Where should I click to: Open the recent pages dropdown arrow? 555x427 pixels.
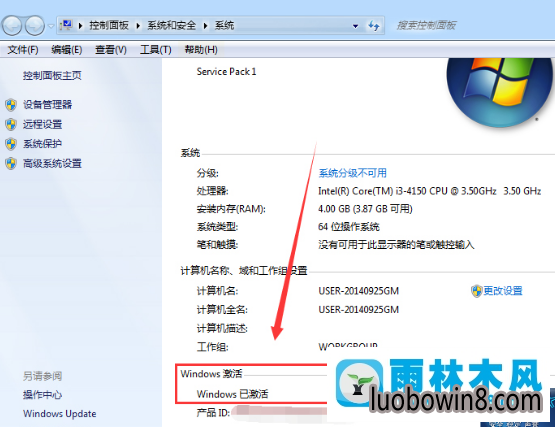51,26
